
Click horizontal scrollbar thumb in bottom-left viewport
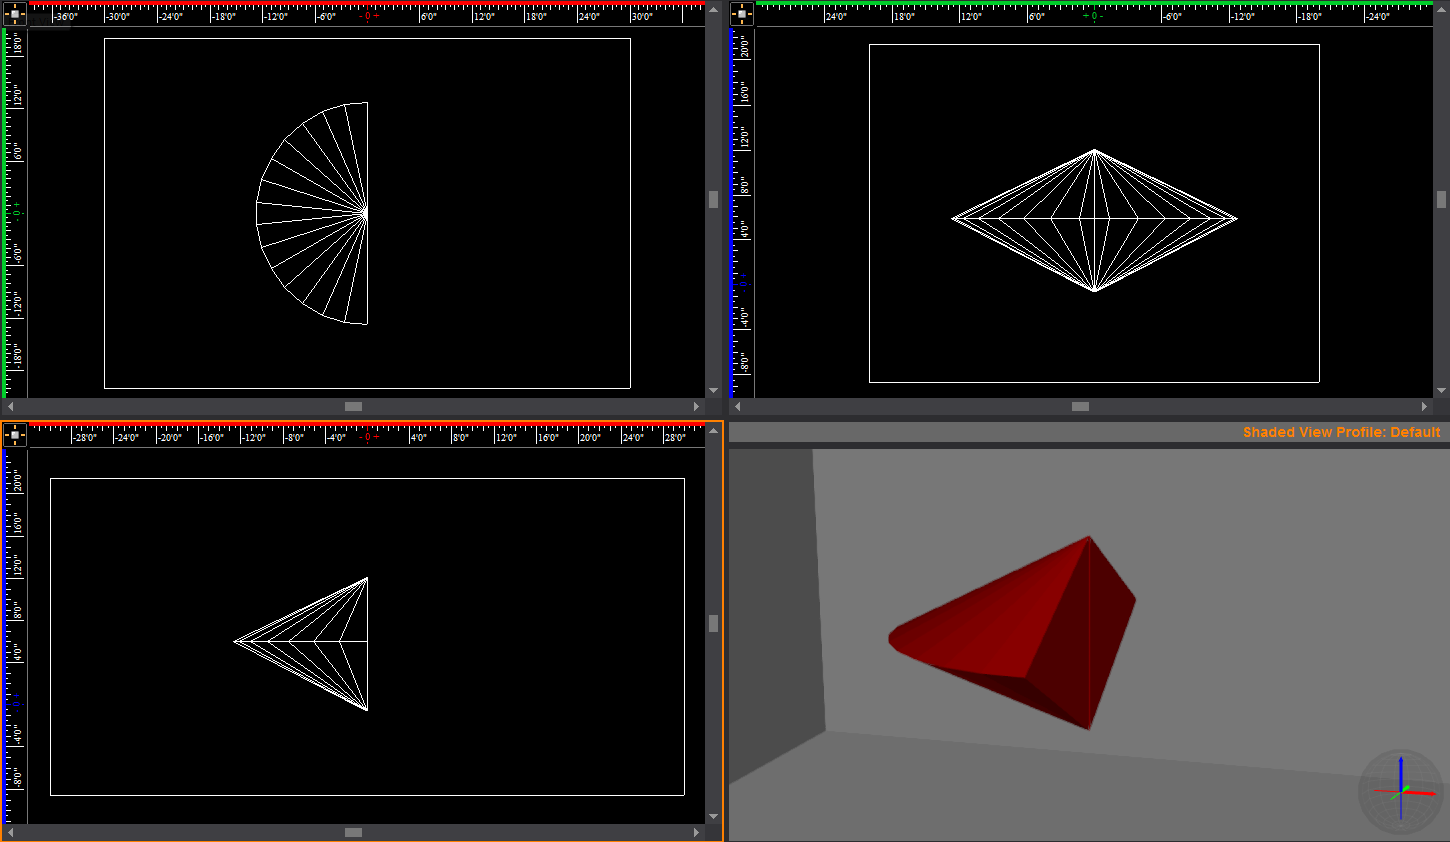353,832
